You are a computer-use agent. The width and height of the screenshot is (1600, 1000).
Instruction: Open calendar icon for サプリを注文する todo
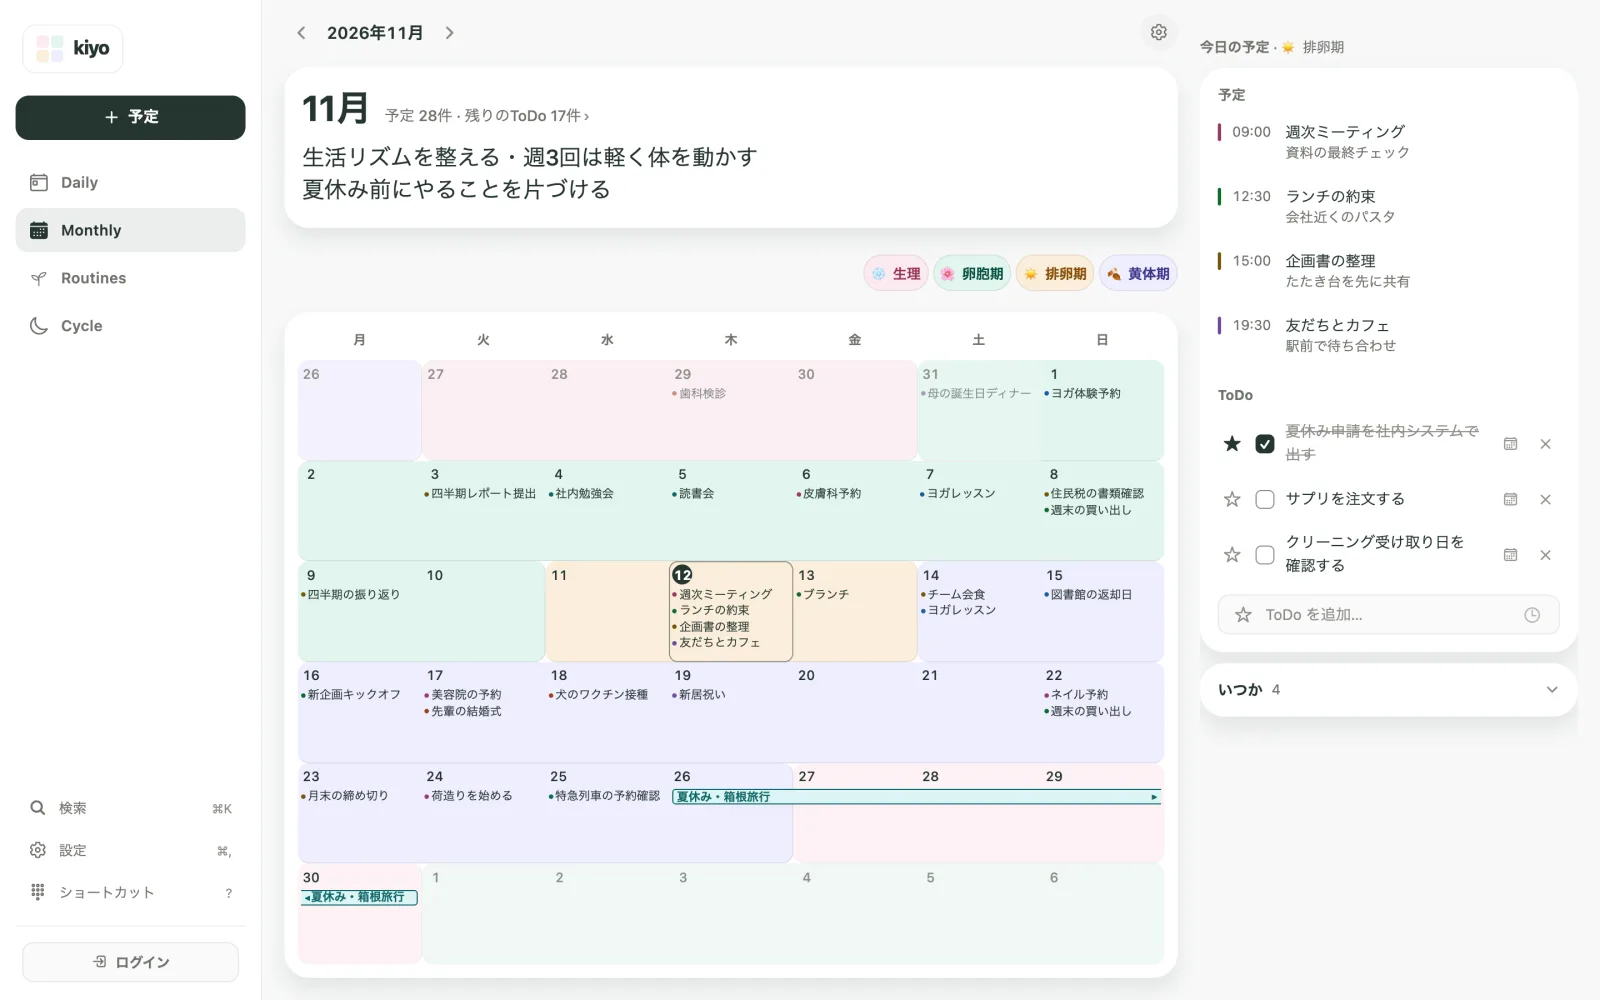click(1510, 499)
